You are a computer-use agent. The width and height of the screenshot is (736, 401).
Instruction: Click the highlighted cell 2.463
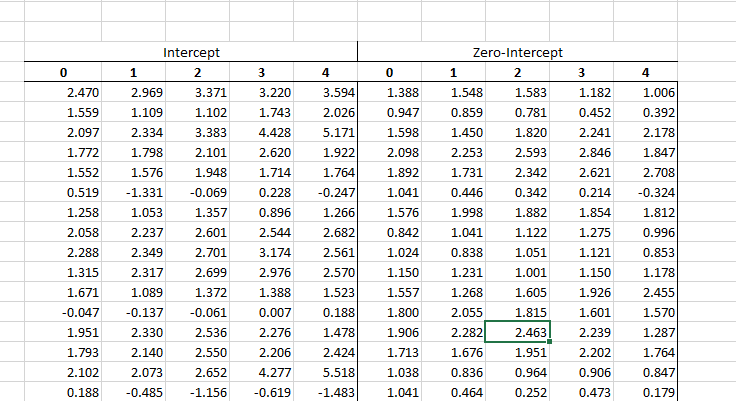click(517, 332)
